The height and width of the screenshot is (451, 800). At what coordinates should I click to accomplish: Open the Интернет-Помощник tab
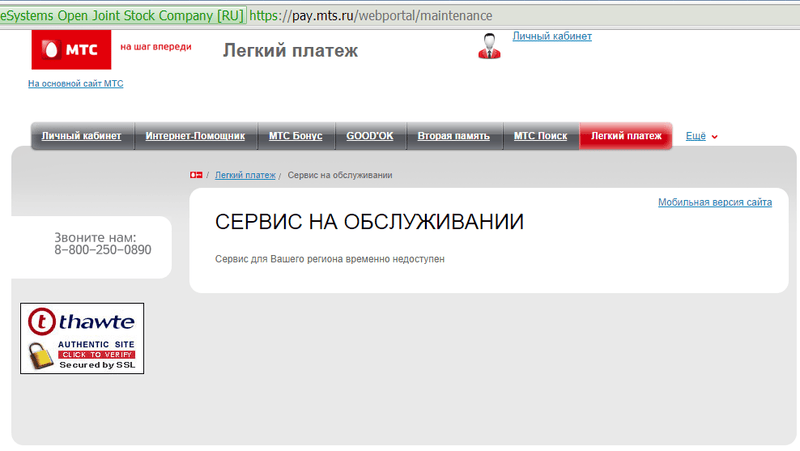[x=195, y=136]
